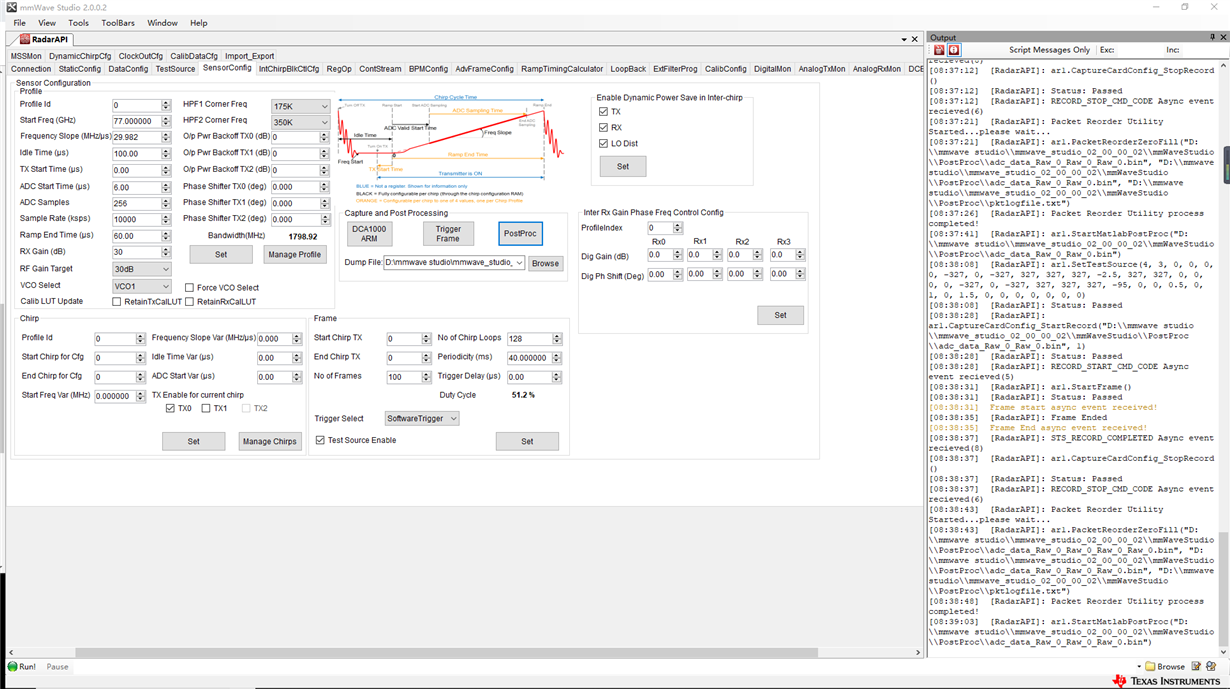This screenshot has width=1230, height=689.
Task: Expand the Dump File path dropdown
Action: [x=519, y=263]
